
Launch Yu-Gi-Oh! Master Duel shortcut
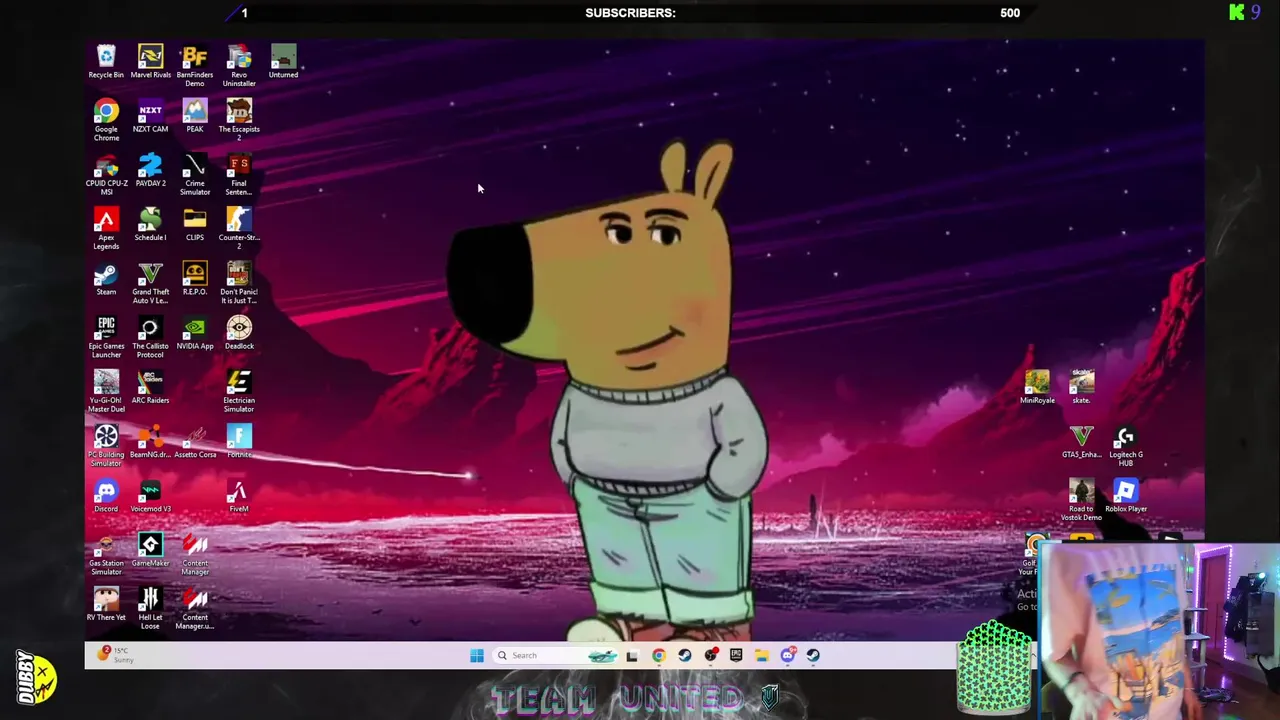coord(106,391)
